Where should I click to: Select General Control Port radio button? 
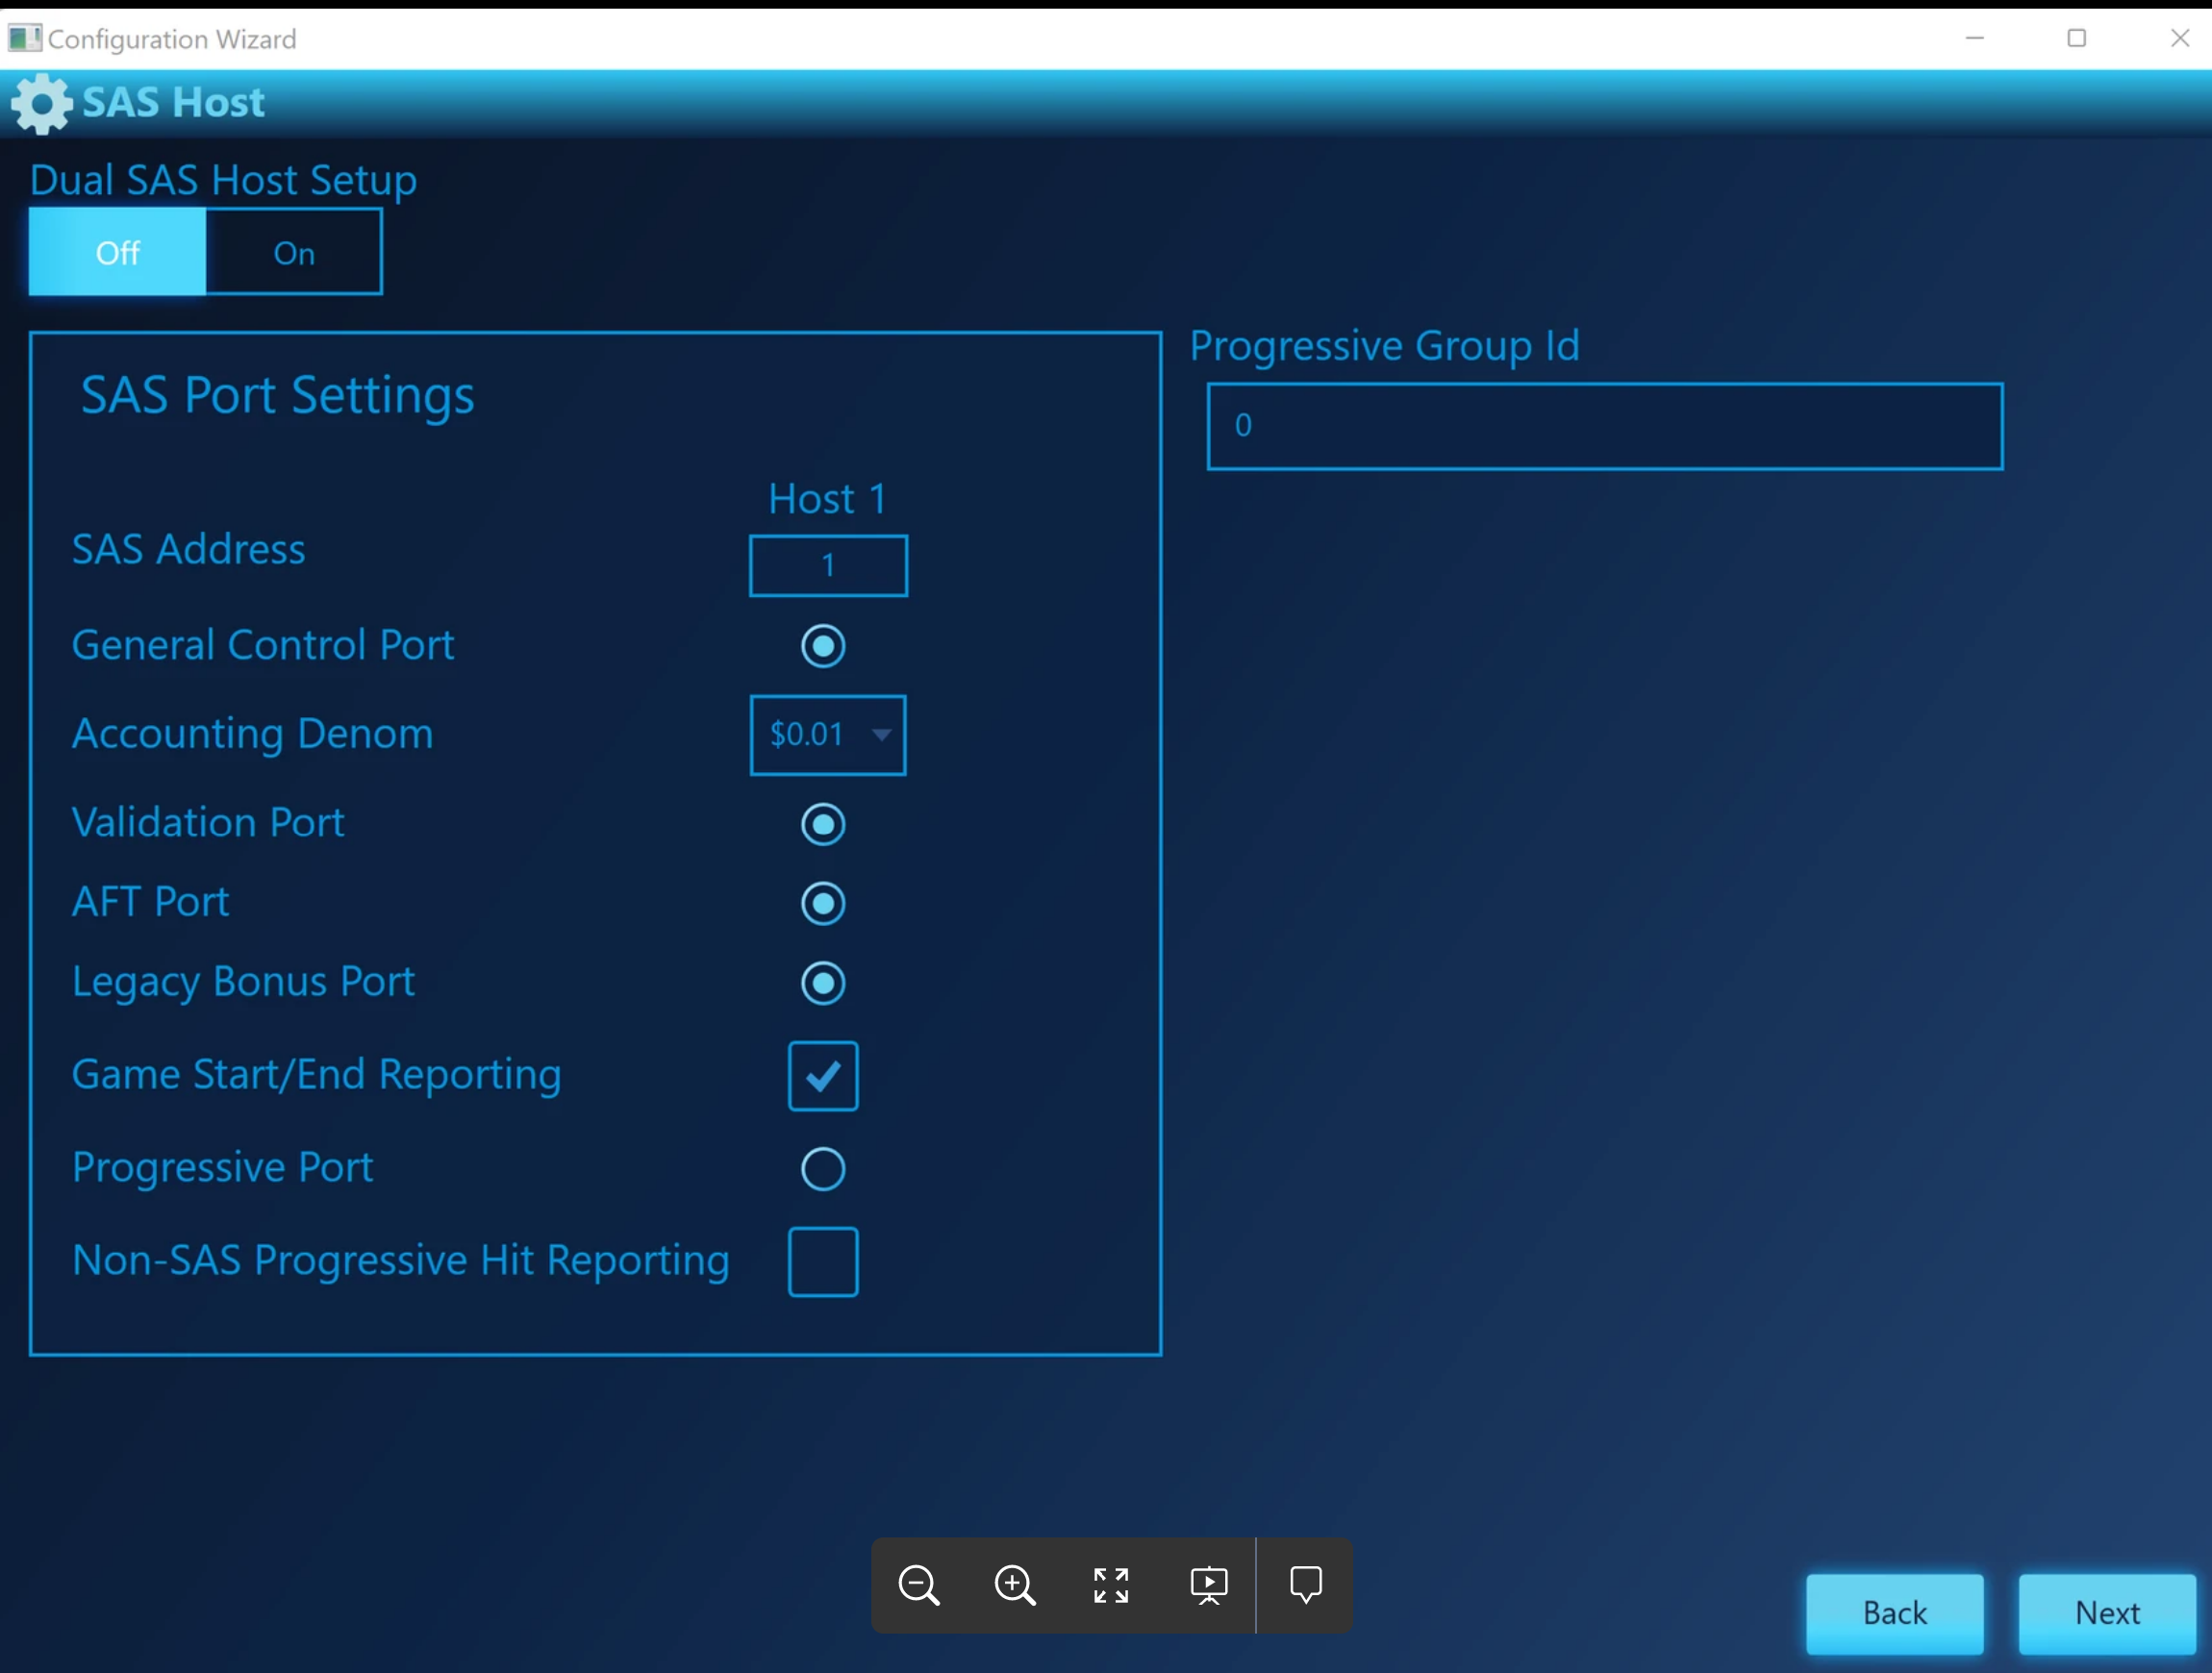click(822, 646)
